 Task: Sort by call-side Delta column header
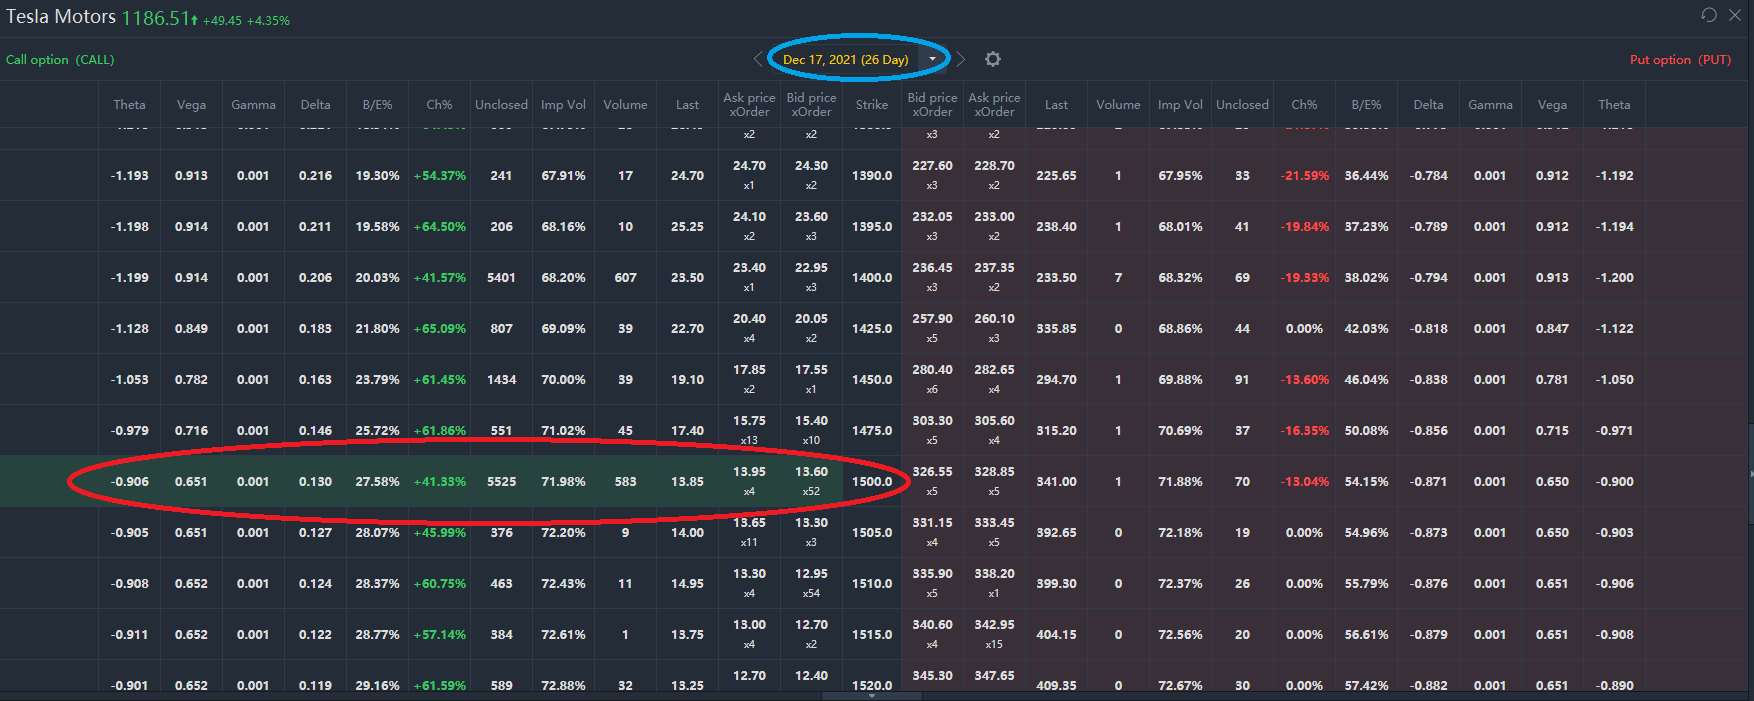pos(315,104)
